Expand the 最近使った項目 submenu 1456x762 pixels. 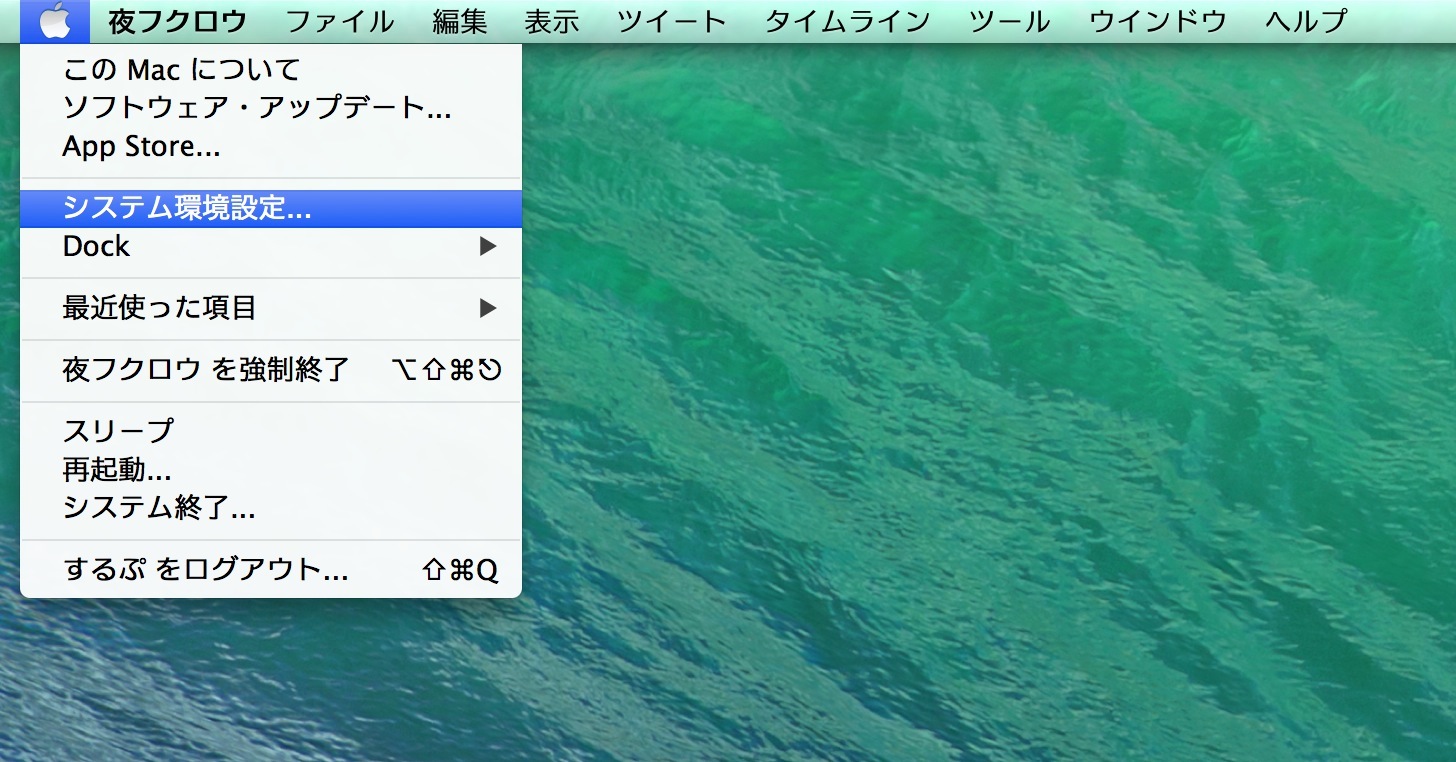(271, 308)
